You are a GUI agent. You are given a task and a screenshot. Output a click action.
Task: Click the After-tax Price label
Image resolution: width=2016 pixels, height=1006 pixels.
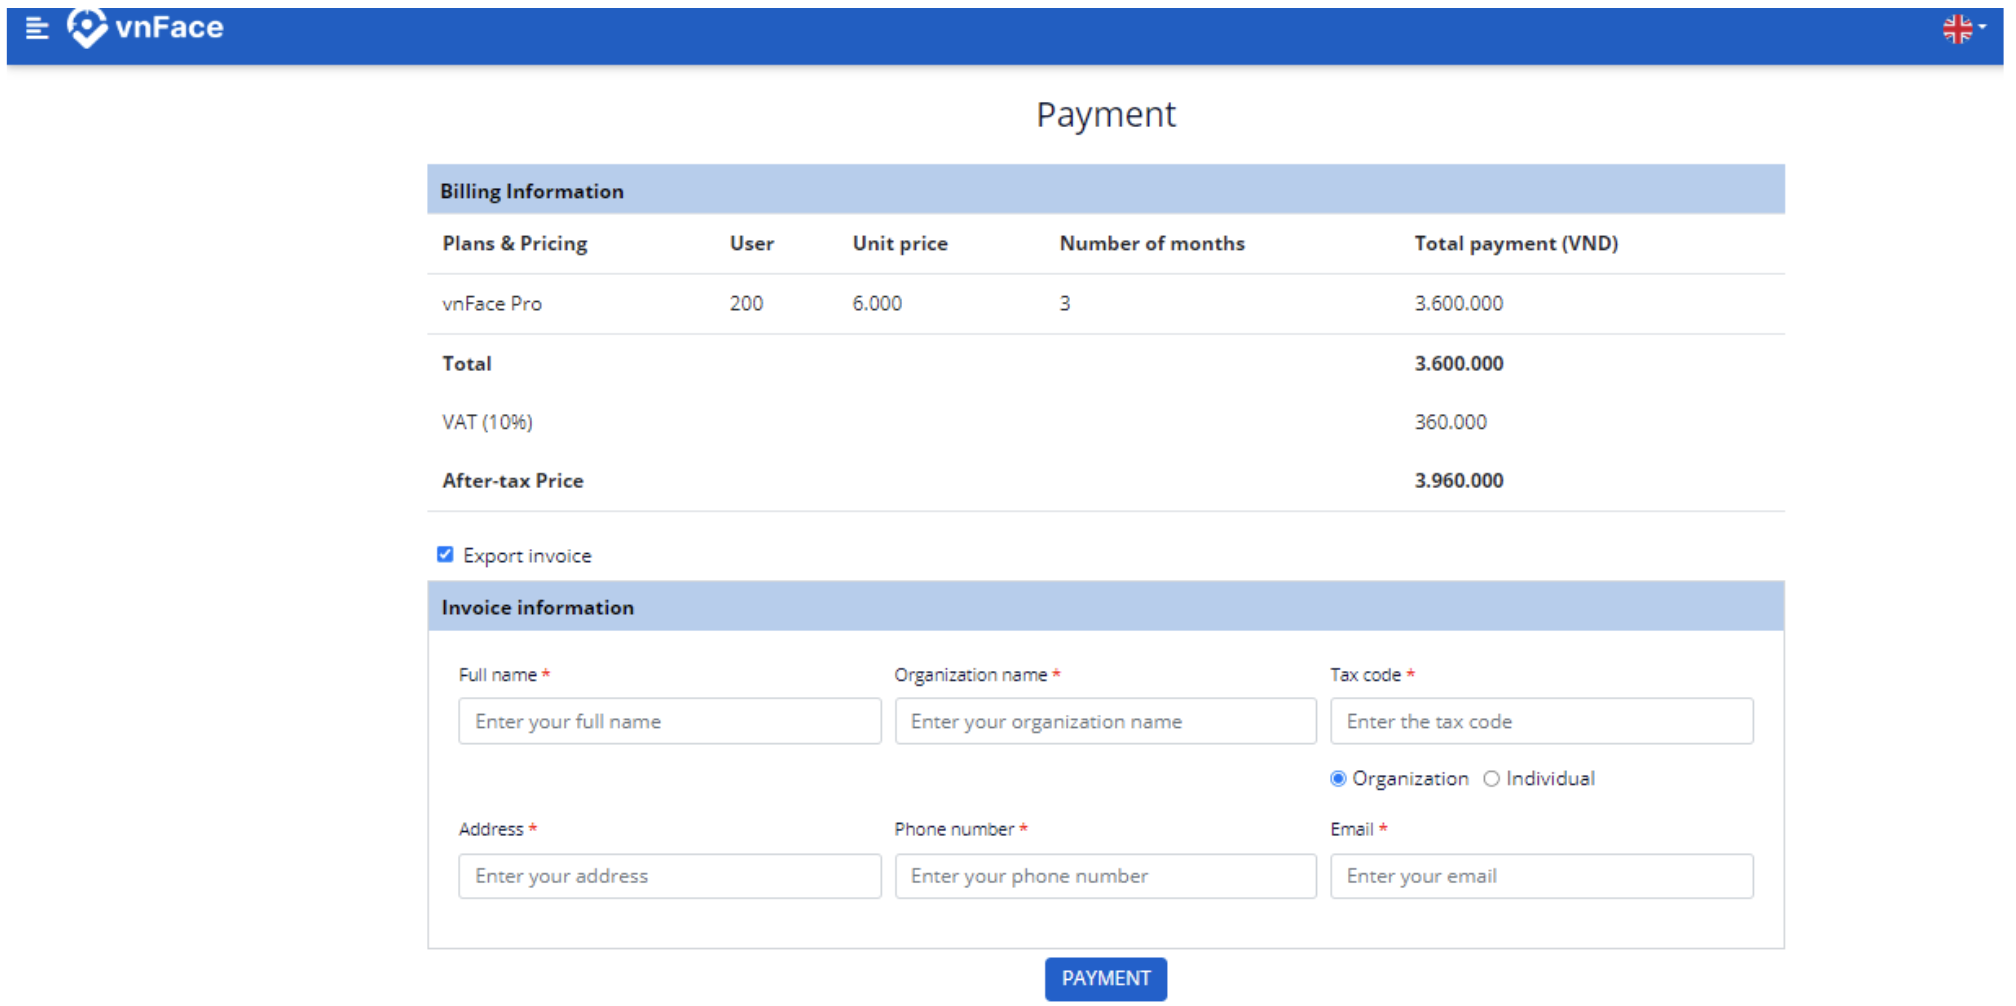[513, 481]
